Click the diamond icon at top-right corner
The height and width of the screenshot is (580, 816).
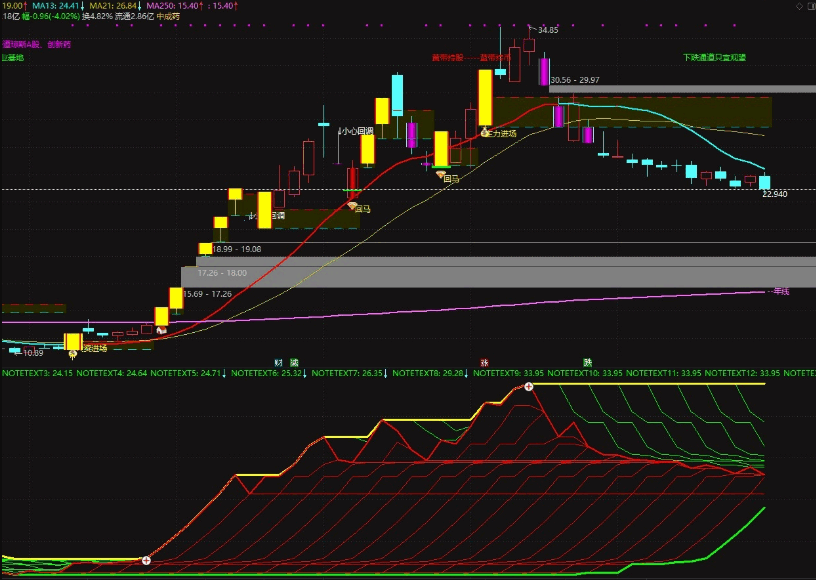point(799,6)
